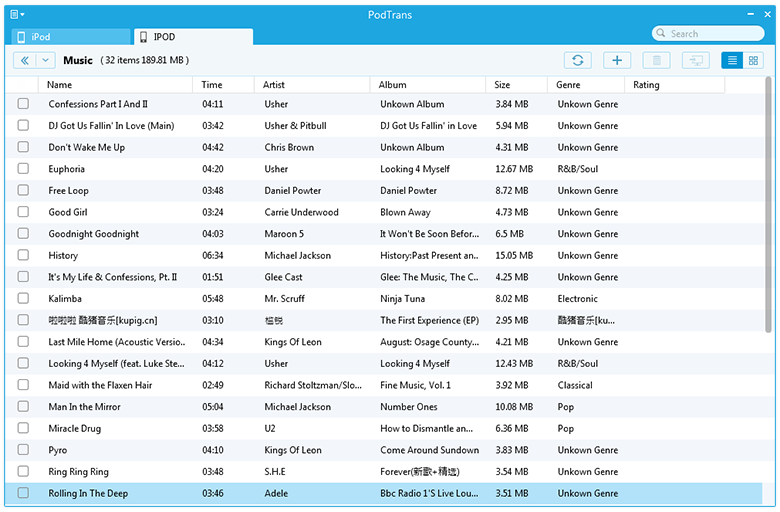Select the Rolling In The Deep checkbox
This screenshot has height=512, width=780.
click(x=23, y=493)
